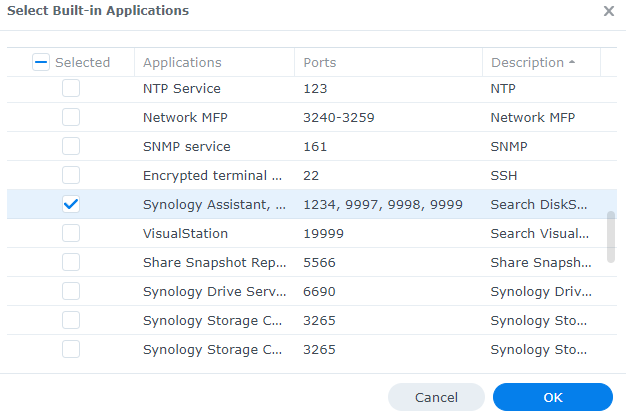The height and width of the screenshot is (418, 626).
Task: Click port value 5566
Action: coord(319,263)
